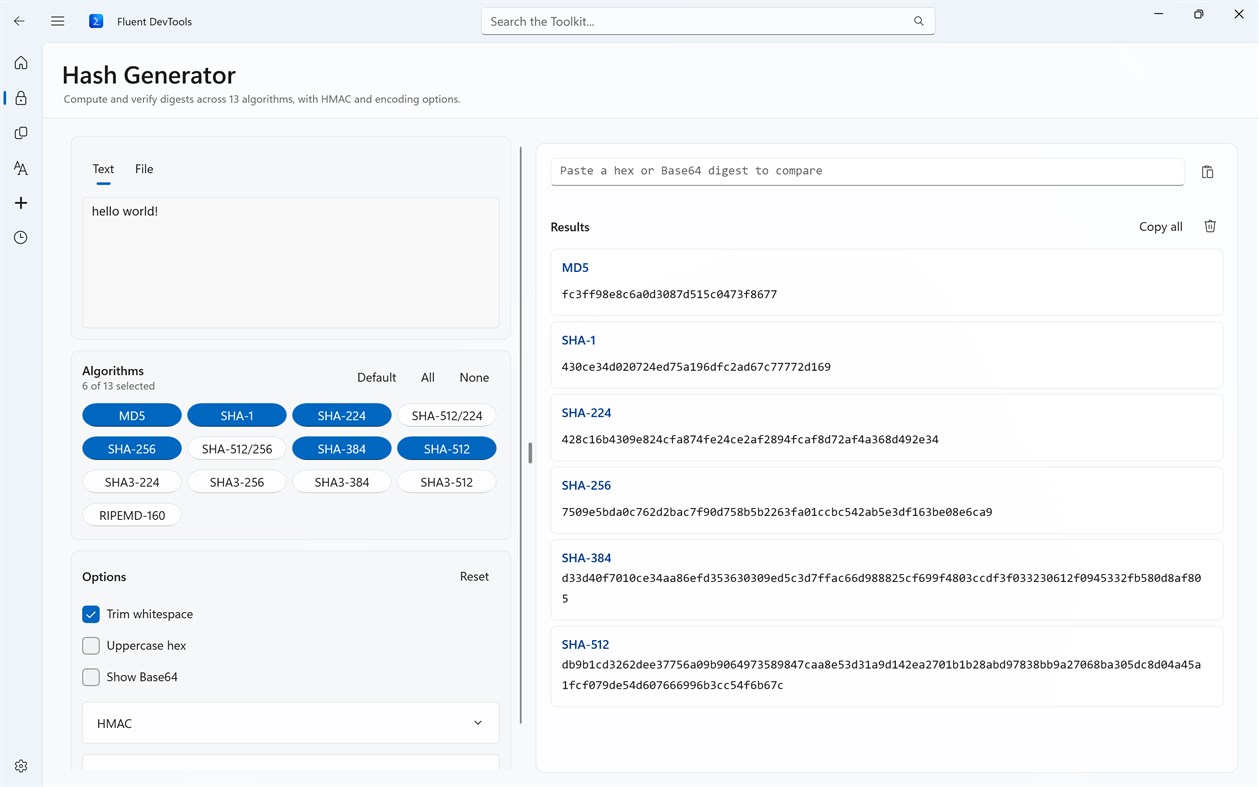
Task: Switch to the File tab
Action: point(144,169)
